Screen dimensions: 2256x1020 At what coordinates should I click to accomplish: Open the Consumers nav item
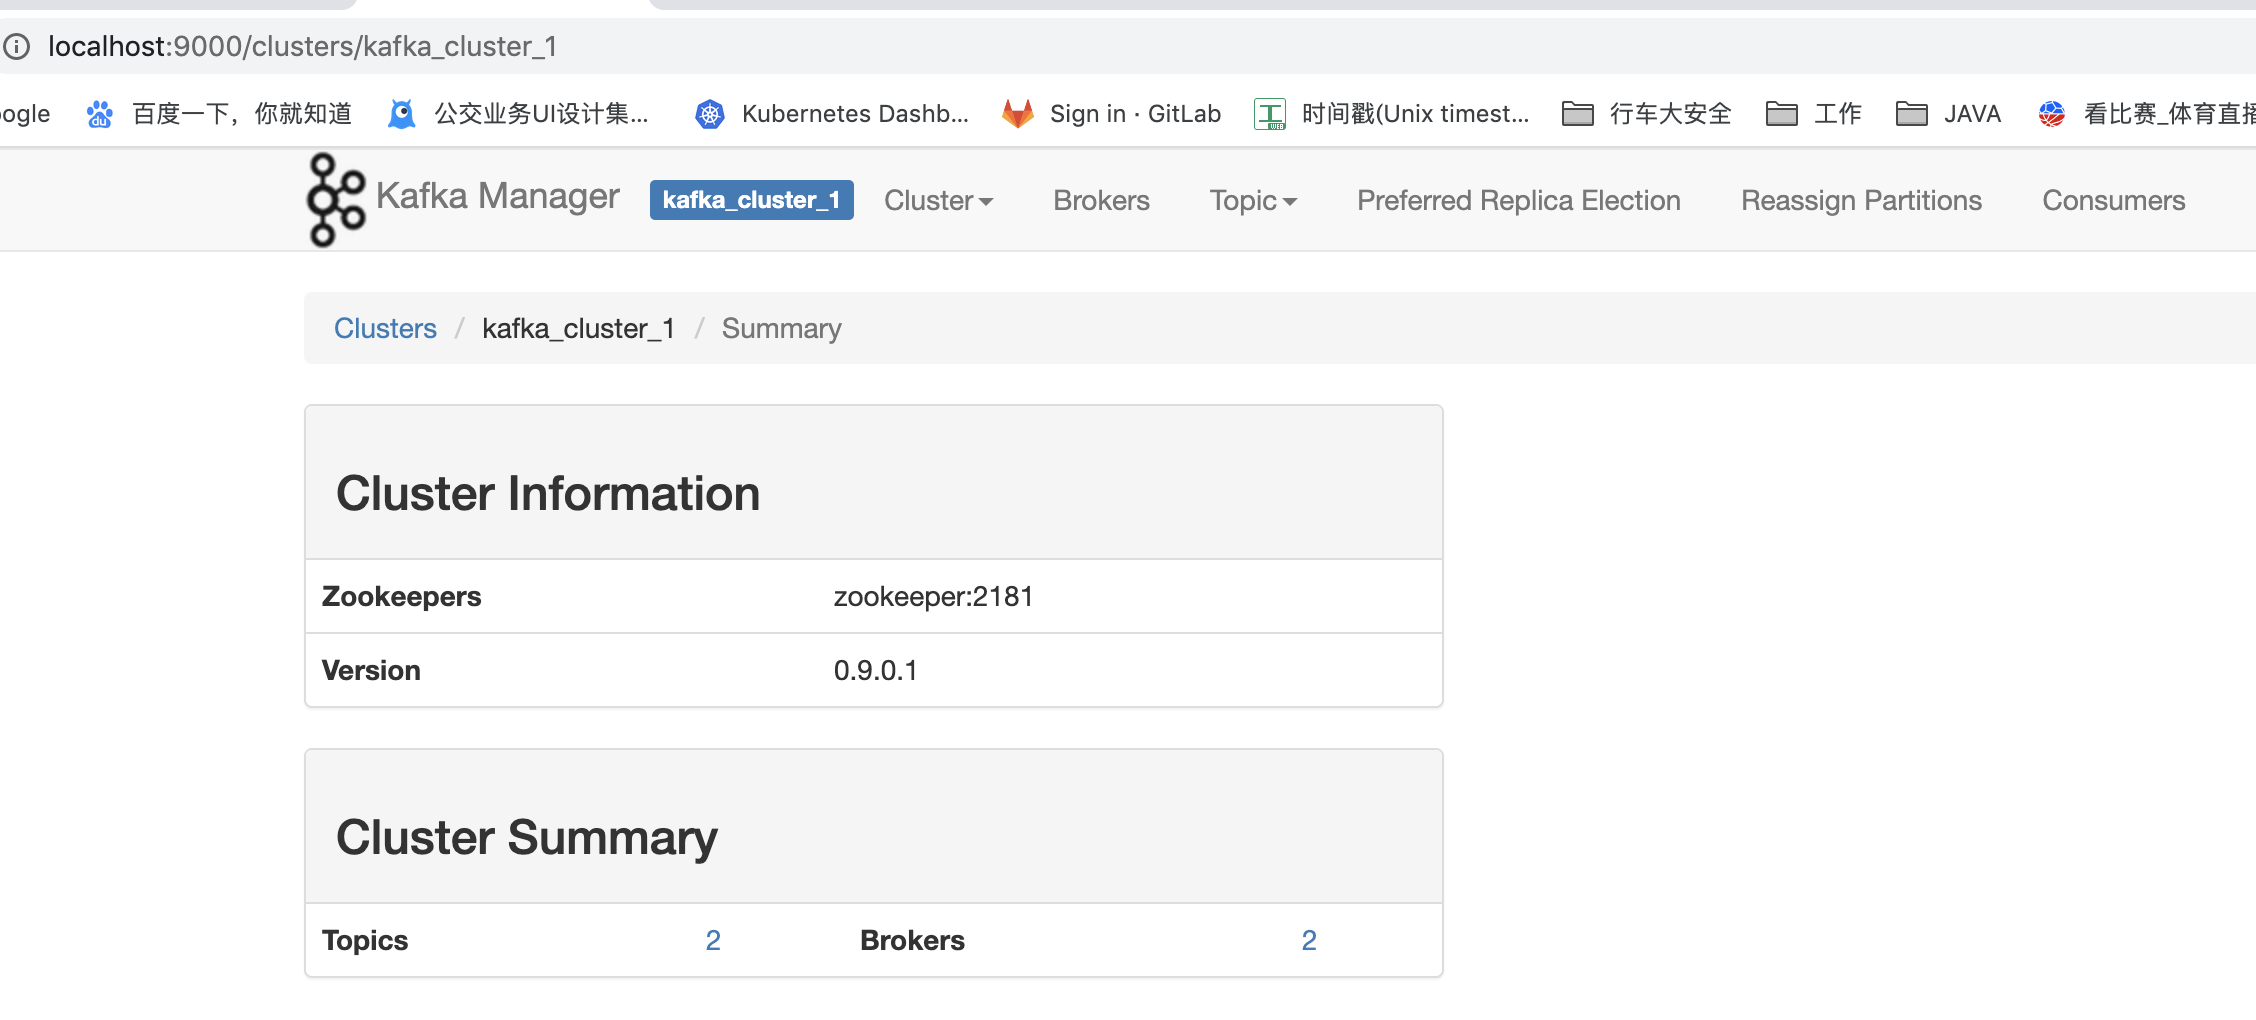[2113, 200]
